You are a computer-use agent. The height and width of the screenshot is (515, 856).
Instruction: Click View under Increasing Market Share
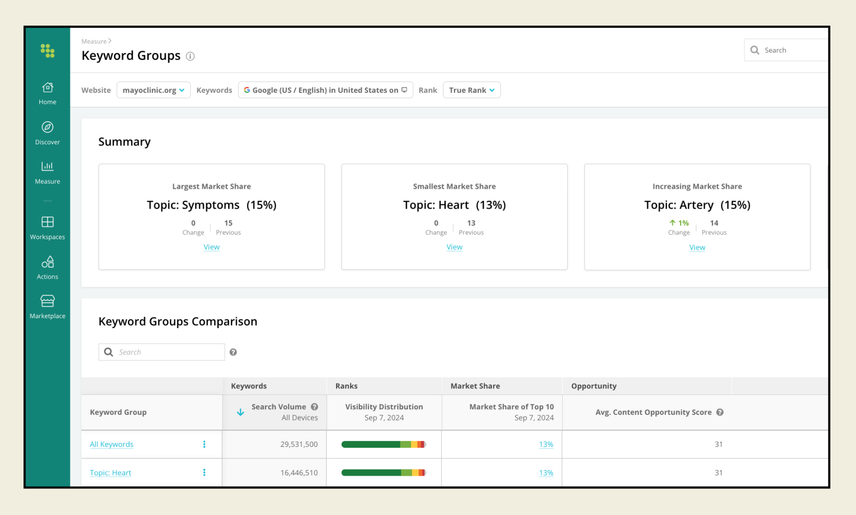[x=697, y=247]
